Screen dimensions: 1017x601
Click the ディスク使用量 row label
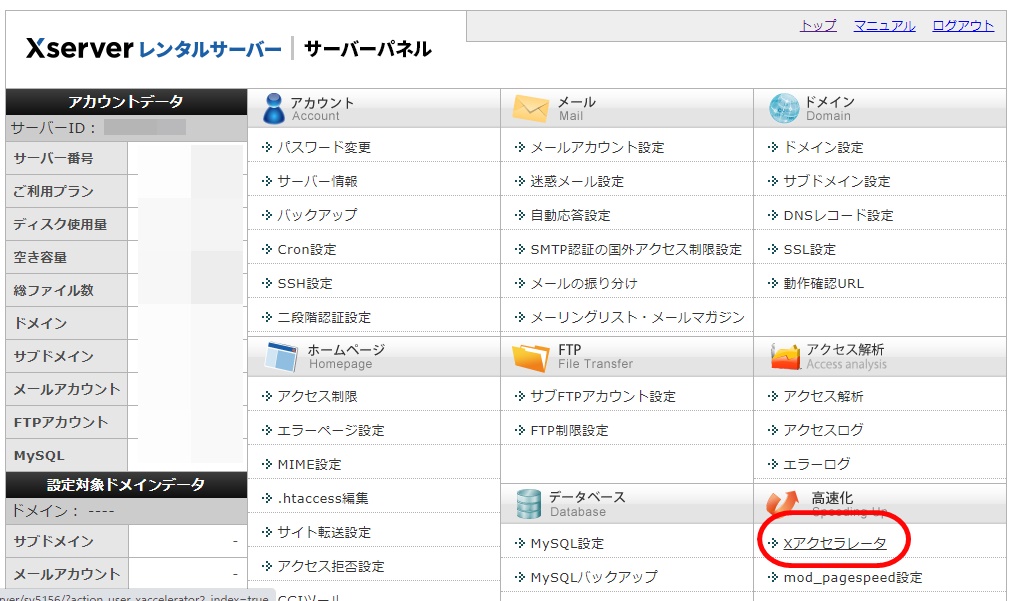click(x=60, y=224)
